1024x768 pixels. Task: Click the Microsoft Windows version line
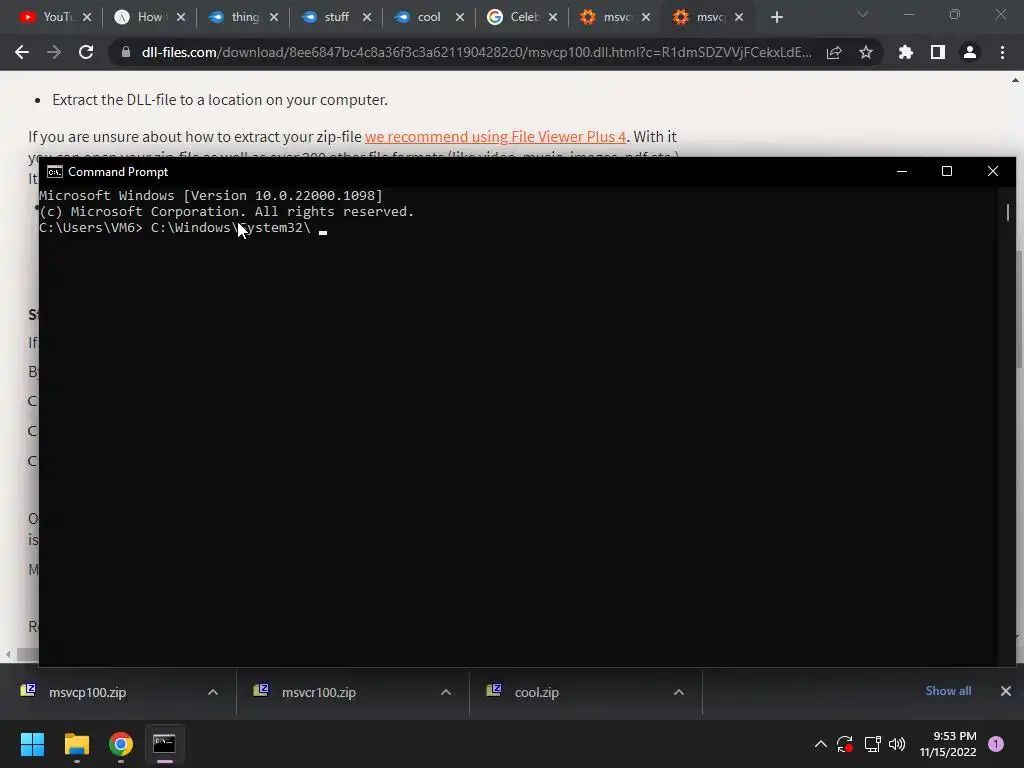coord(211,195)
